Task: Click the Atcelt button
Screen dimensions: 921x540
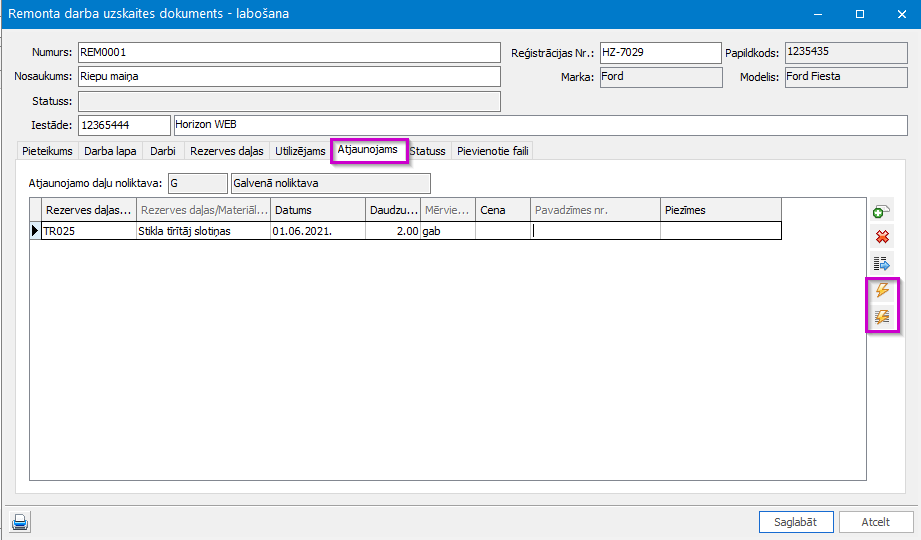Action: [875, 522]
